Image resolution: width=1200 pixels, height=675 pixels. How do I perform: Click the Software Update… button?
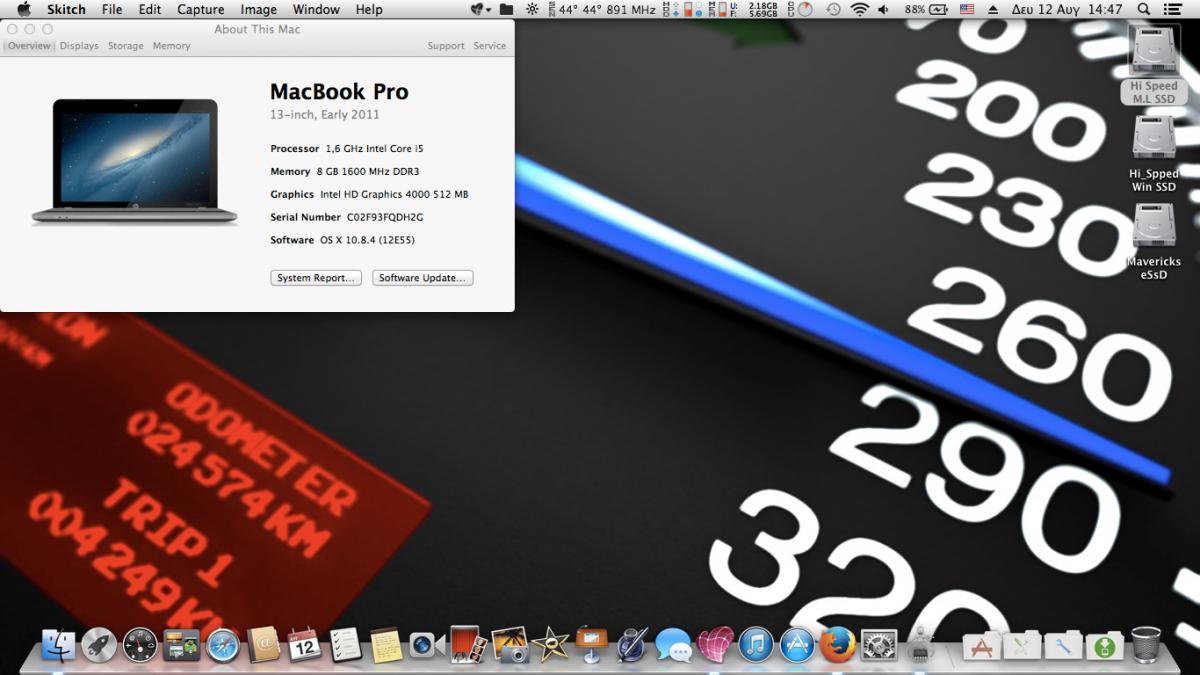(423, 278)
